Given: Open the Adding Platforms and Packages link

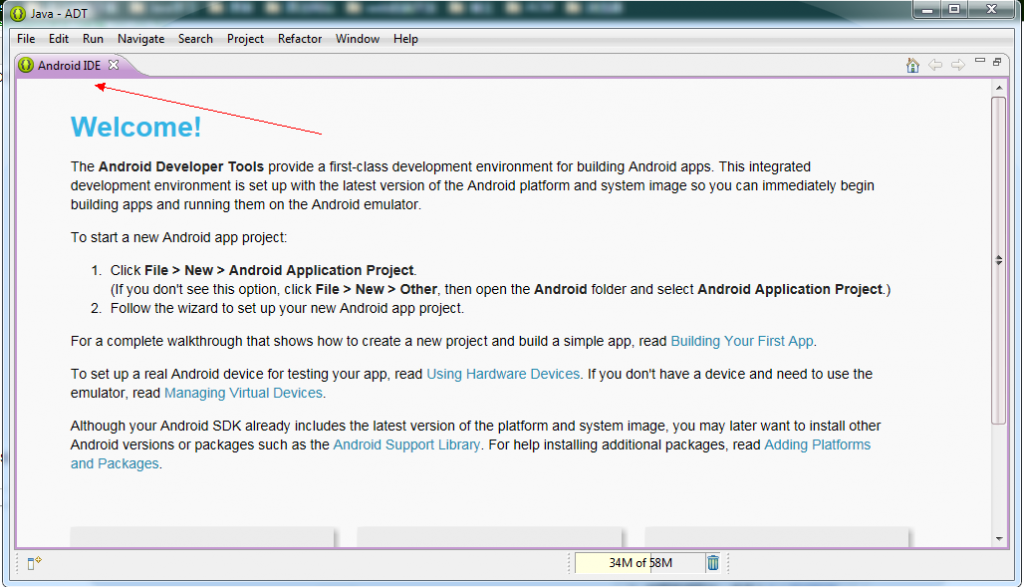Looking at the screenshot, I should (x=817, y=445).
